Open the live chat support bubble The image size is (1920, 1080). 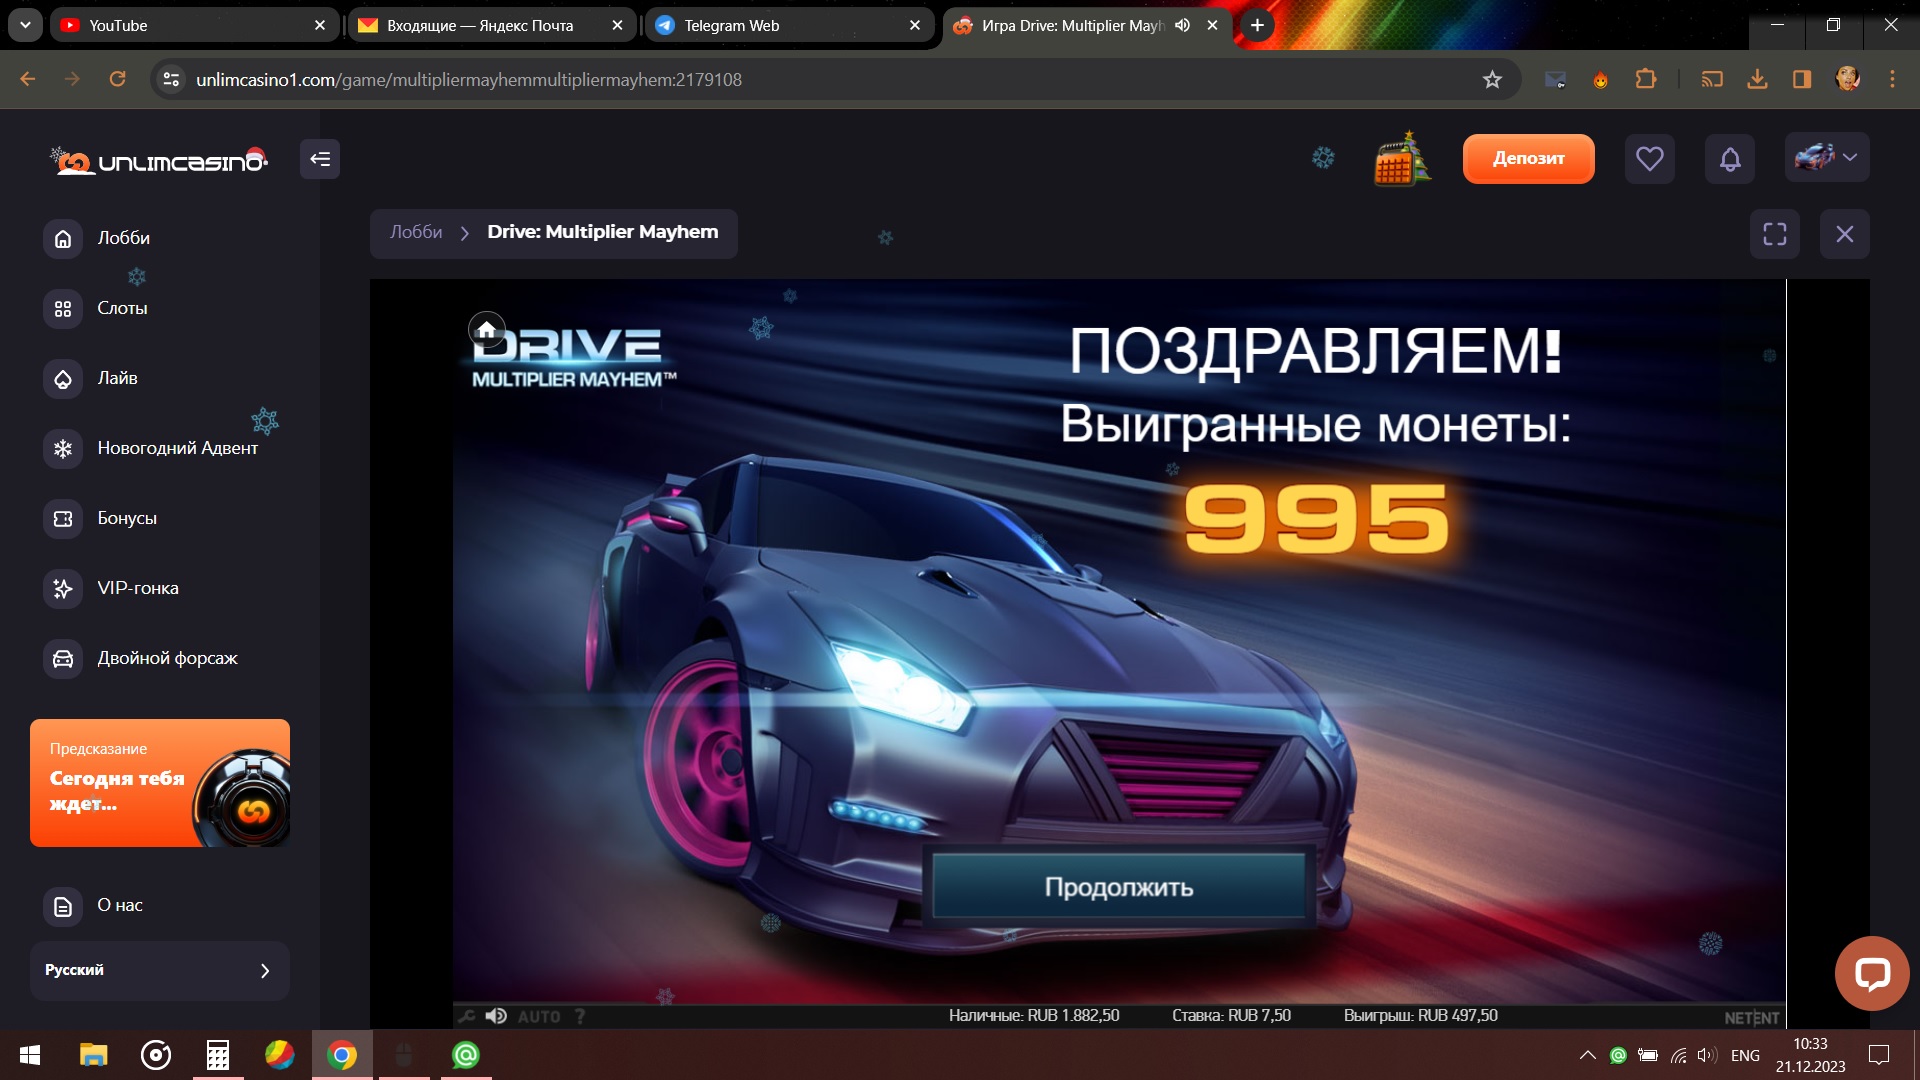pos(1871,973)
